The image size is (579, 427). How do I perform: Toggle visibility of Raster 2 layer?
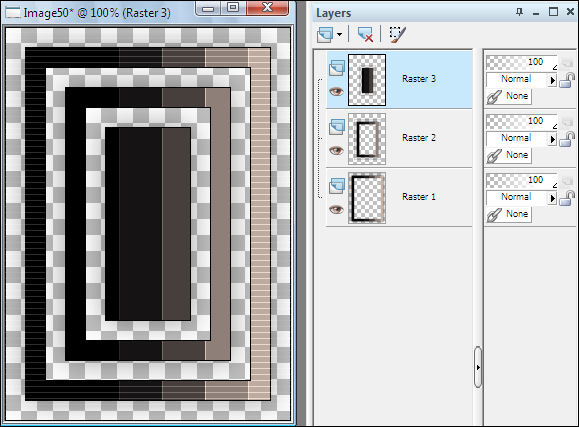pos(336,150)
